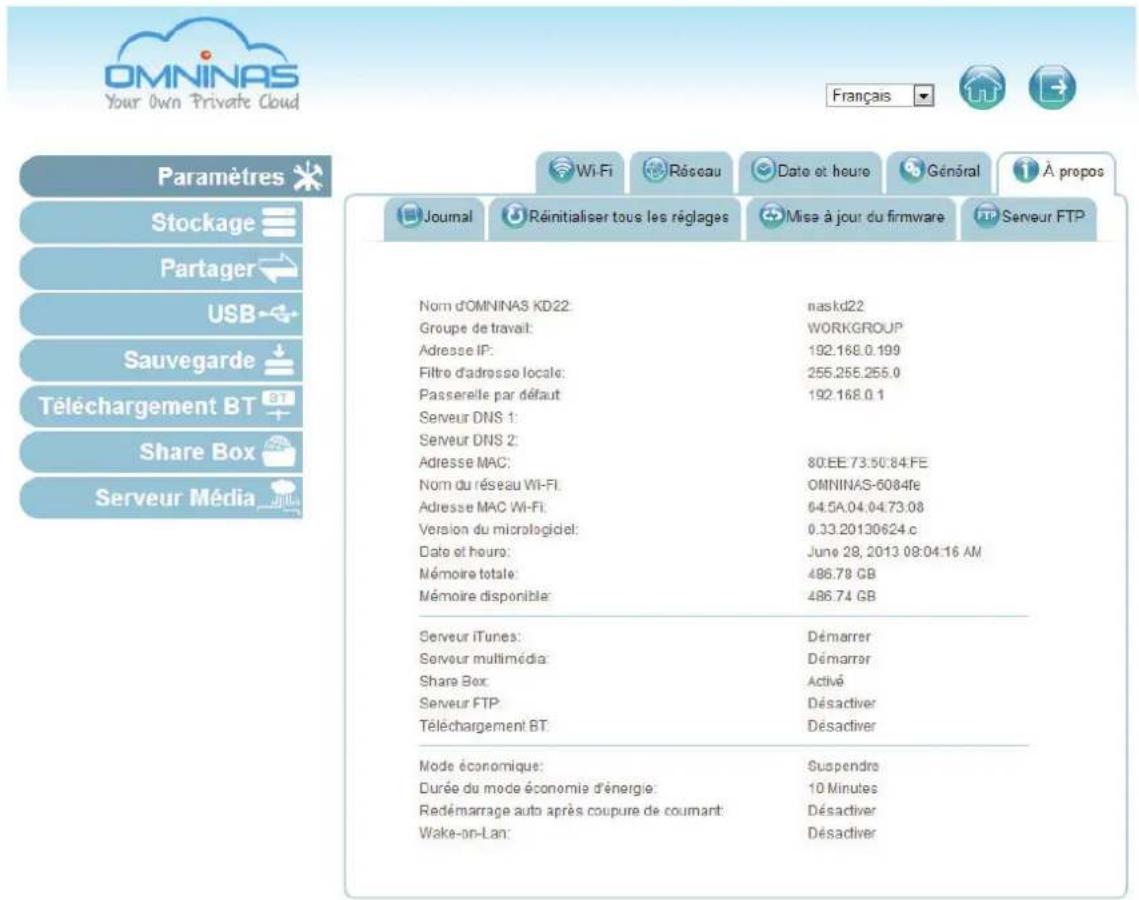
Task: Select the À propos tab
Action: tap(1057, 171)
